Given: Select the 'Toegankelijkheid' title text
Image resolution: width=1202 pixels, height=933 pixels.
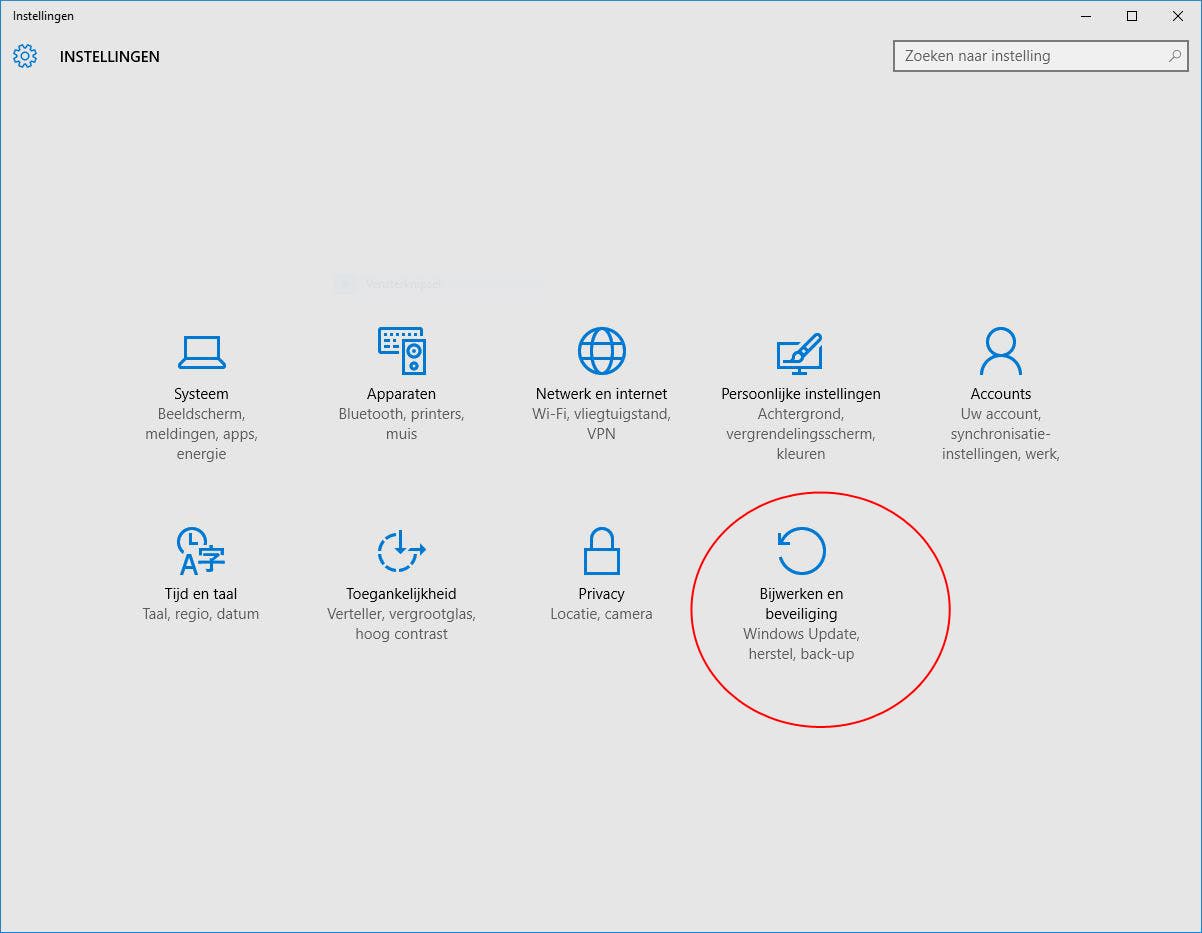Looking at the screenshot, I should [x=401, y=594].
